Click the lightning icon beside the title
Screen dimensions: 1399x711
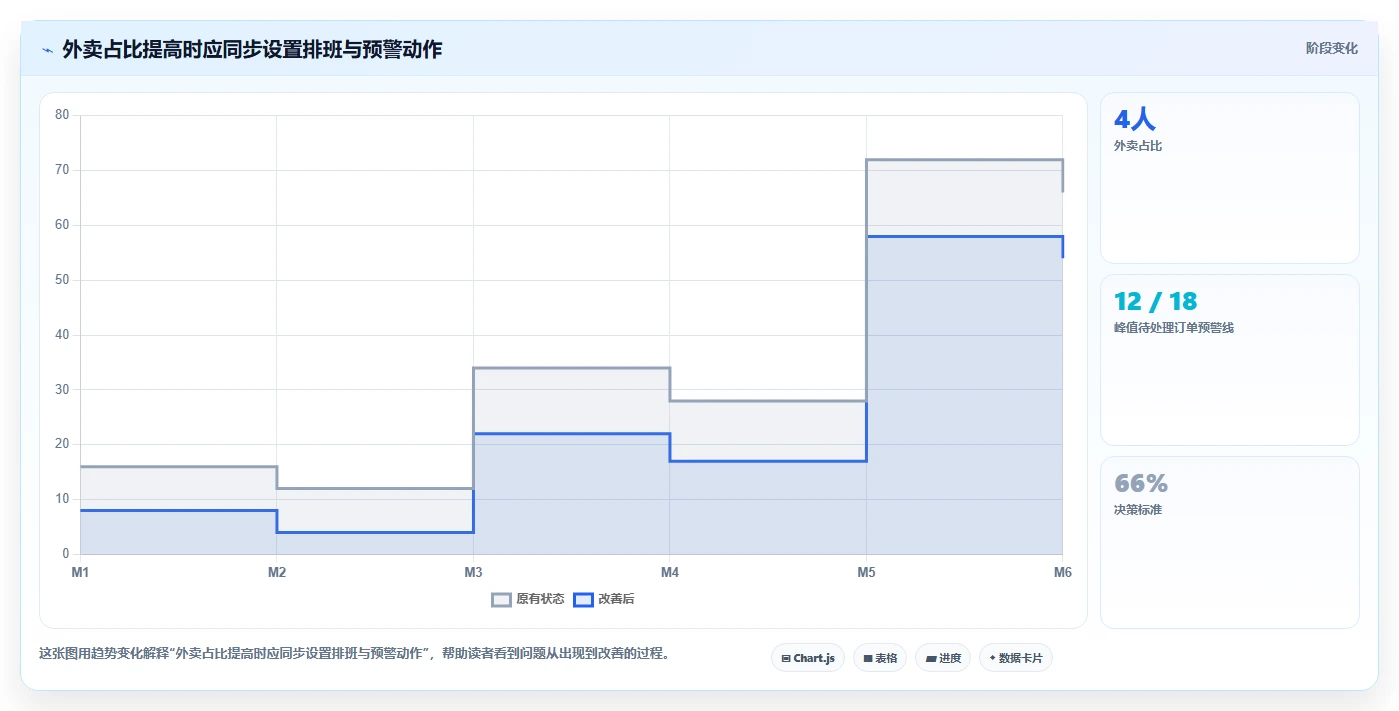47,49
